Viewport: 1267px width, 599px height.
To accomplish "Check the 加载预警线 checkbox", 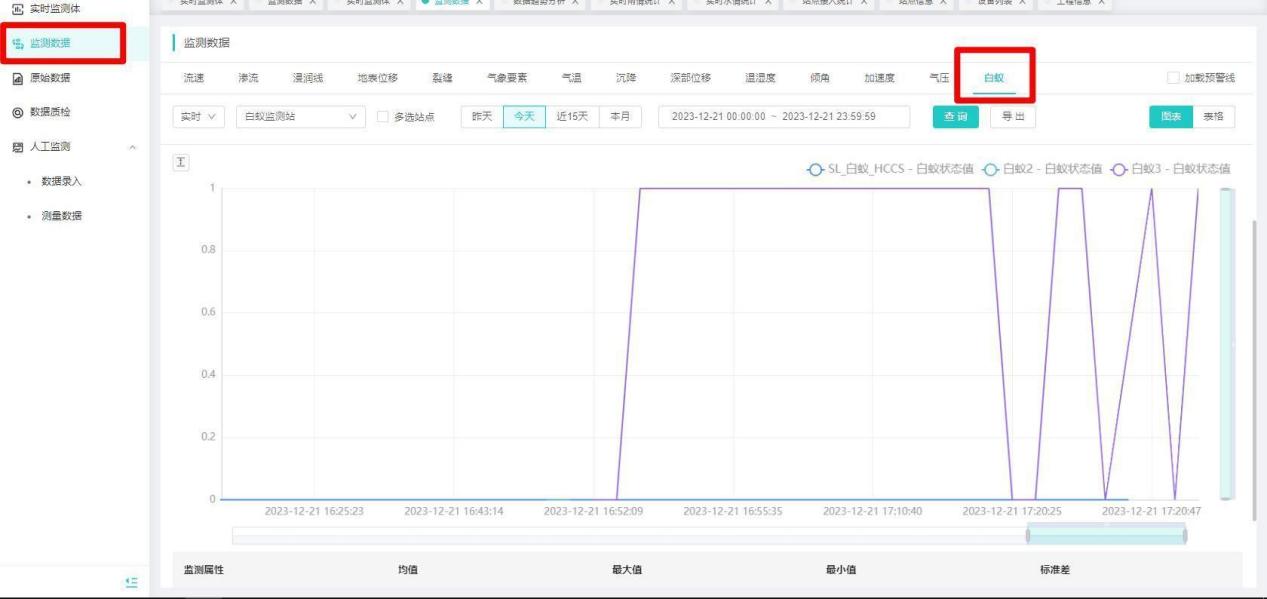I will coord(1173,78).
